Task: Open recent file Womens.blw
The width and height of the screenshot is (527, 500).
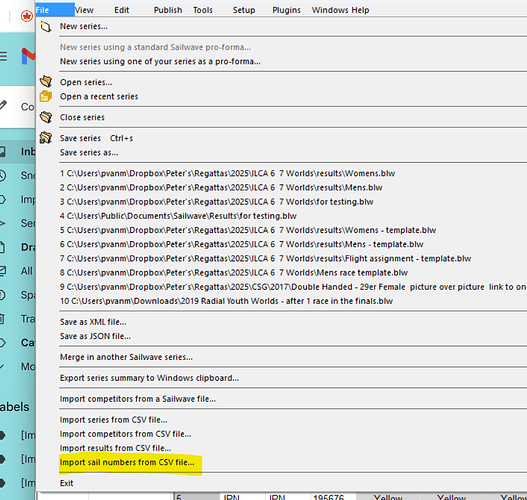Action: [227, 173]
